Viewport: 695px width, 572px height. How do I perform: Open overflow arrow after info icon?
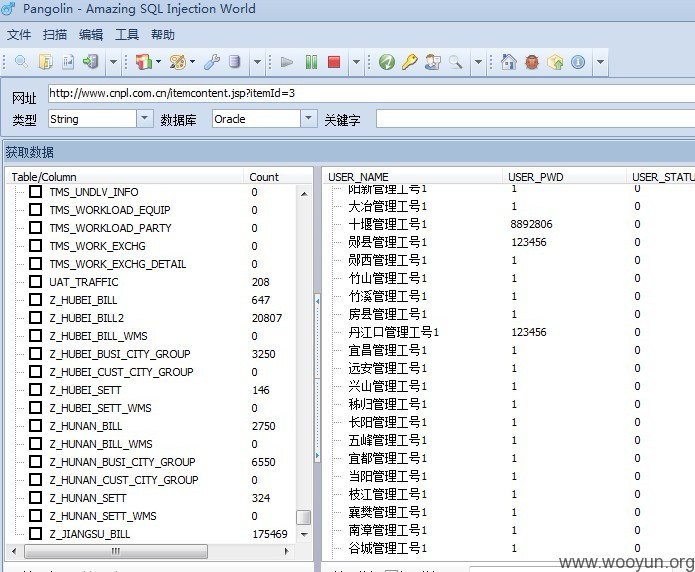coord(600,62)
